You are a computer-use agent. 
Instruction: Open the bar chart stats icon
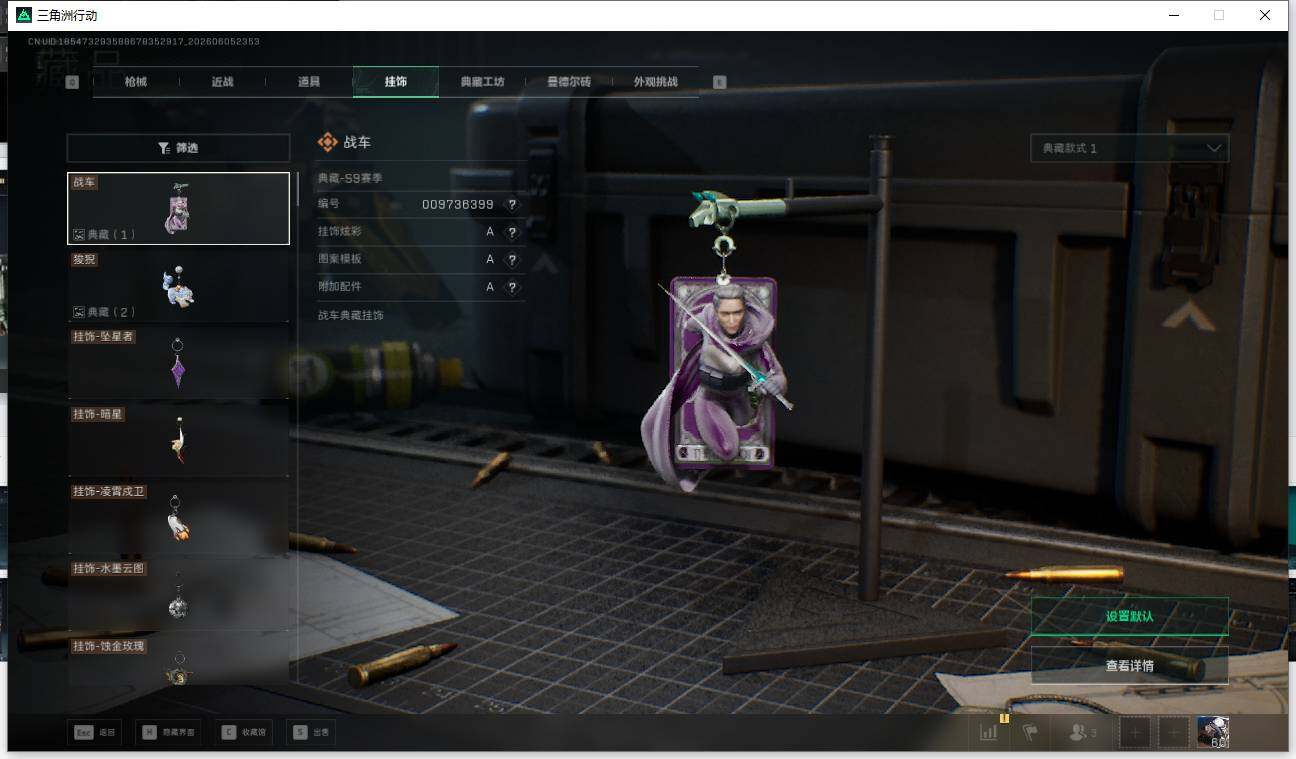point(989,733)
